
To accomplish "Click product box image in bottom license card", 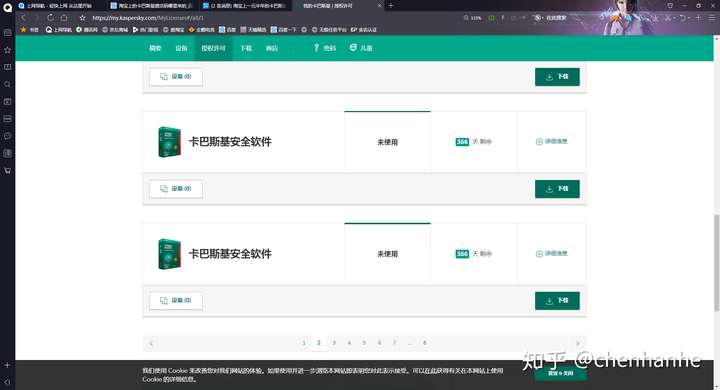I will pyautogui.click(x=169, y=254).
